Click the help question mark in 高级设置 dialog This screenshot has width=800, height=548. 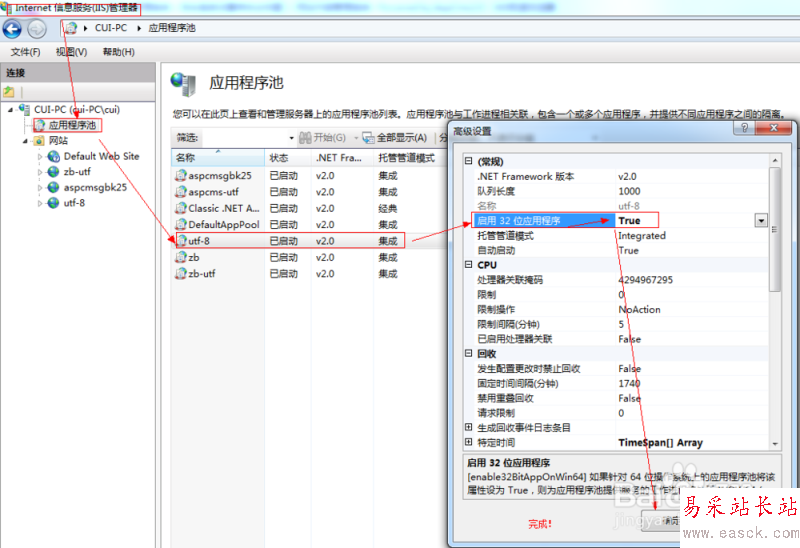(x=744, y=128)
